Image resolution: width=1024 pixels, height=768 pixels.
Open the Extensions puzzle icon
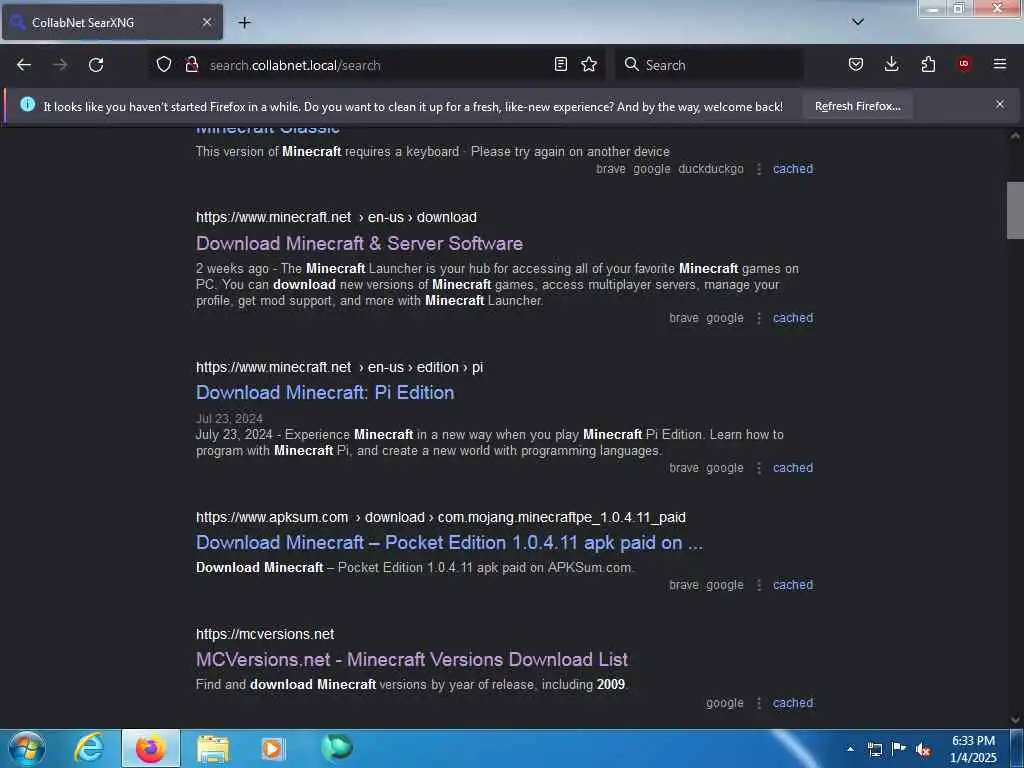(x=928, y=64)
